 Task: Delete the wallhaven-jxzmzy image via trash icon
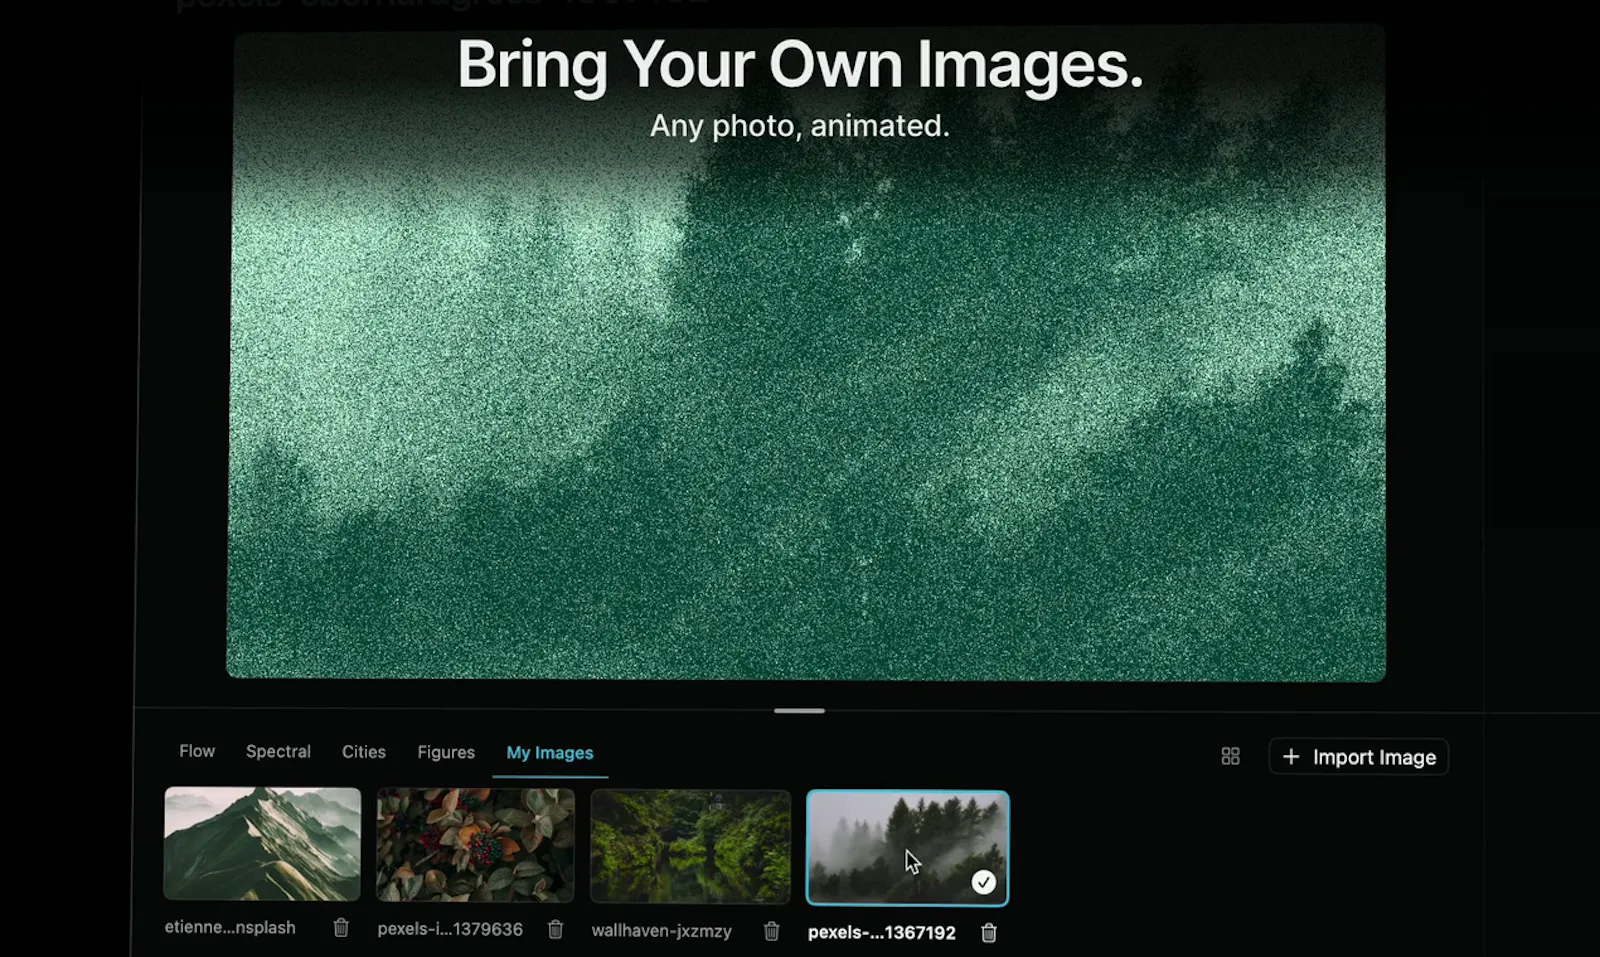(772, 931)
